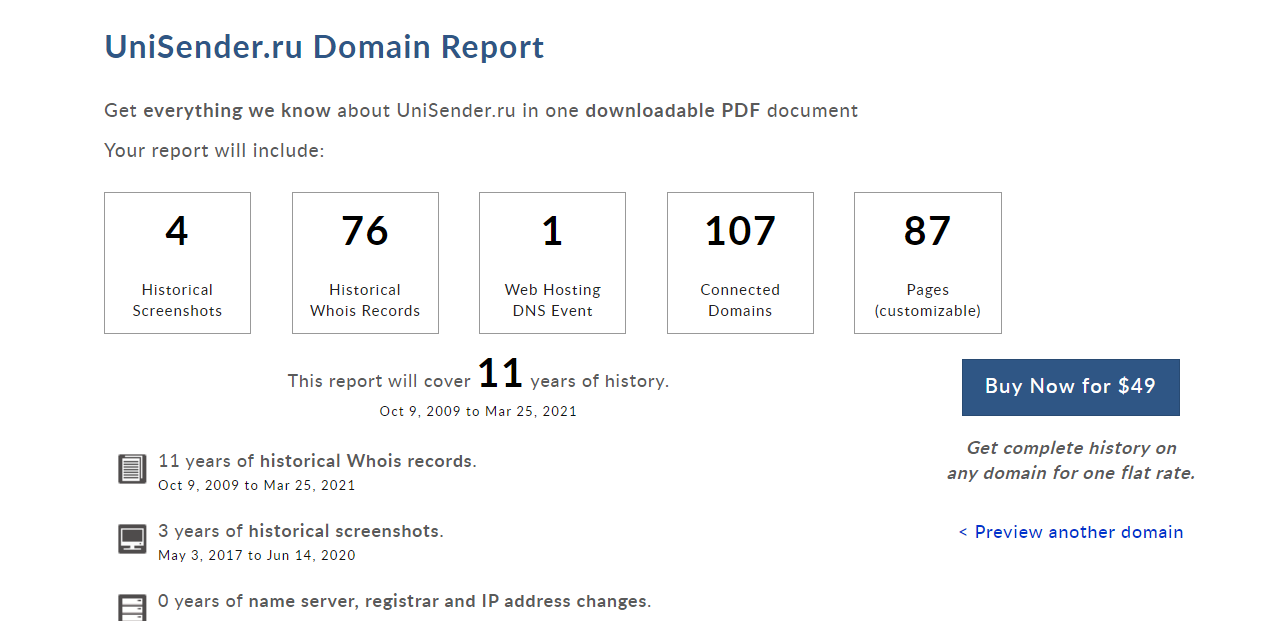Click '0 years of name server, registrar and IP address changes.'
Viewport: 1284px width, 633px height.
[405, 601]
